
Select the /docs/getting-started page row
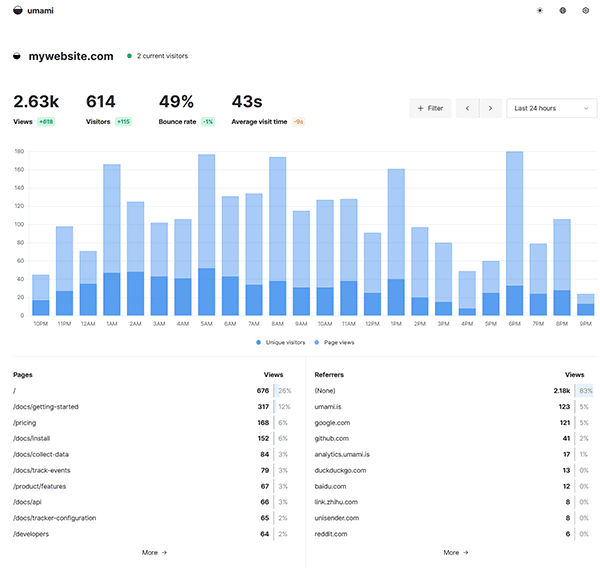152,407
